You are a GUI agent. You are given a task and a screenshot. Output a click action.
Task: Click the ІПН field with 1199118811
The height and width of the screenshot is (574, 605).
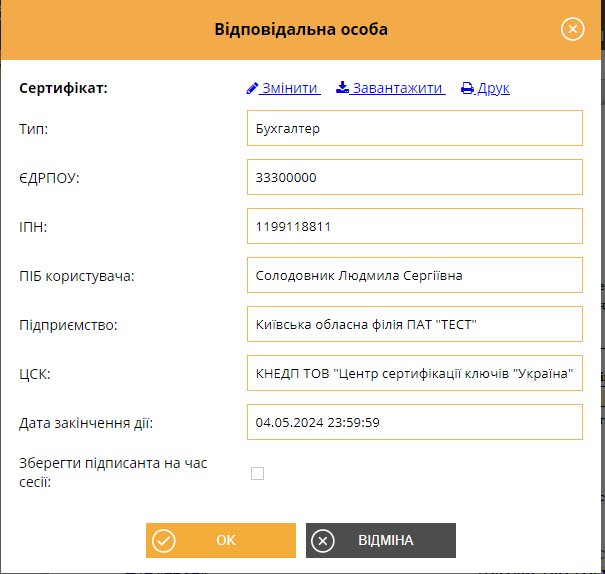click(415, 226)
